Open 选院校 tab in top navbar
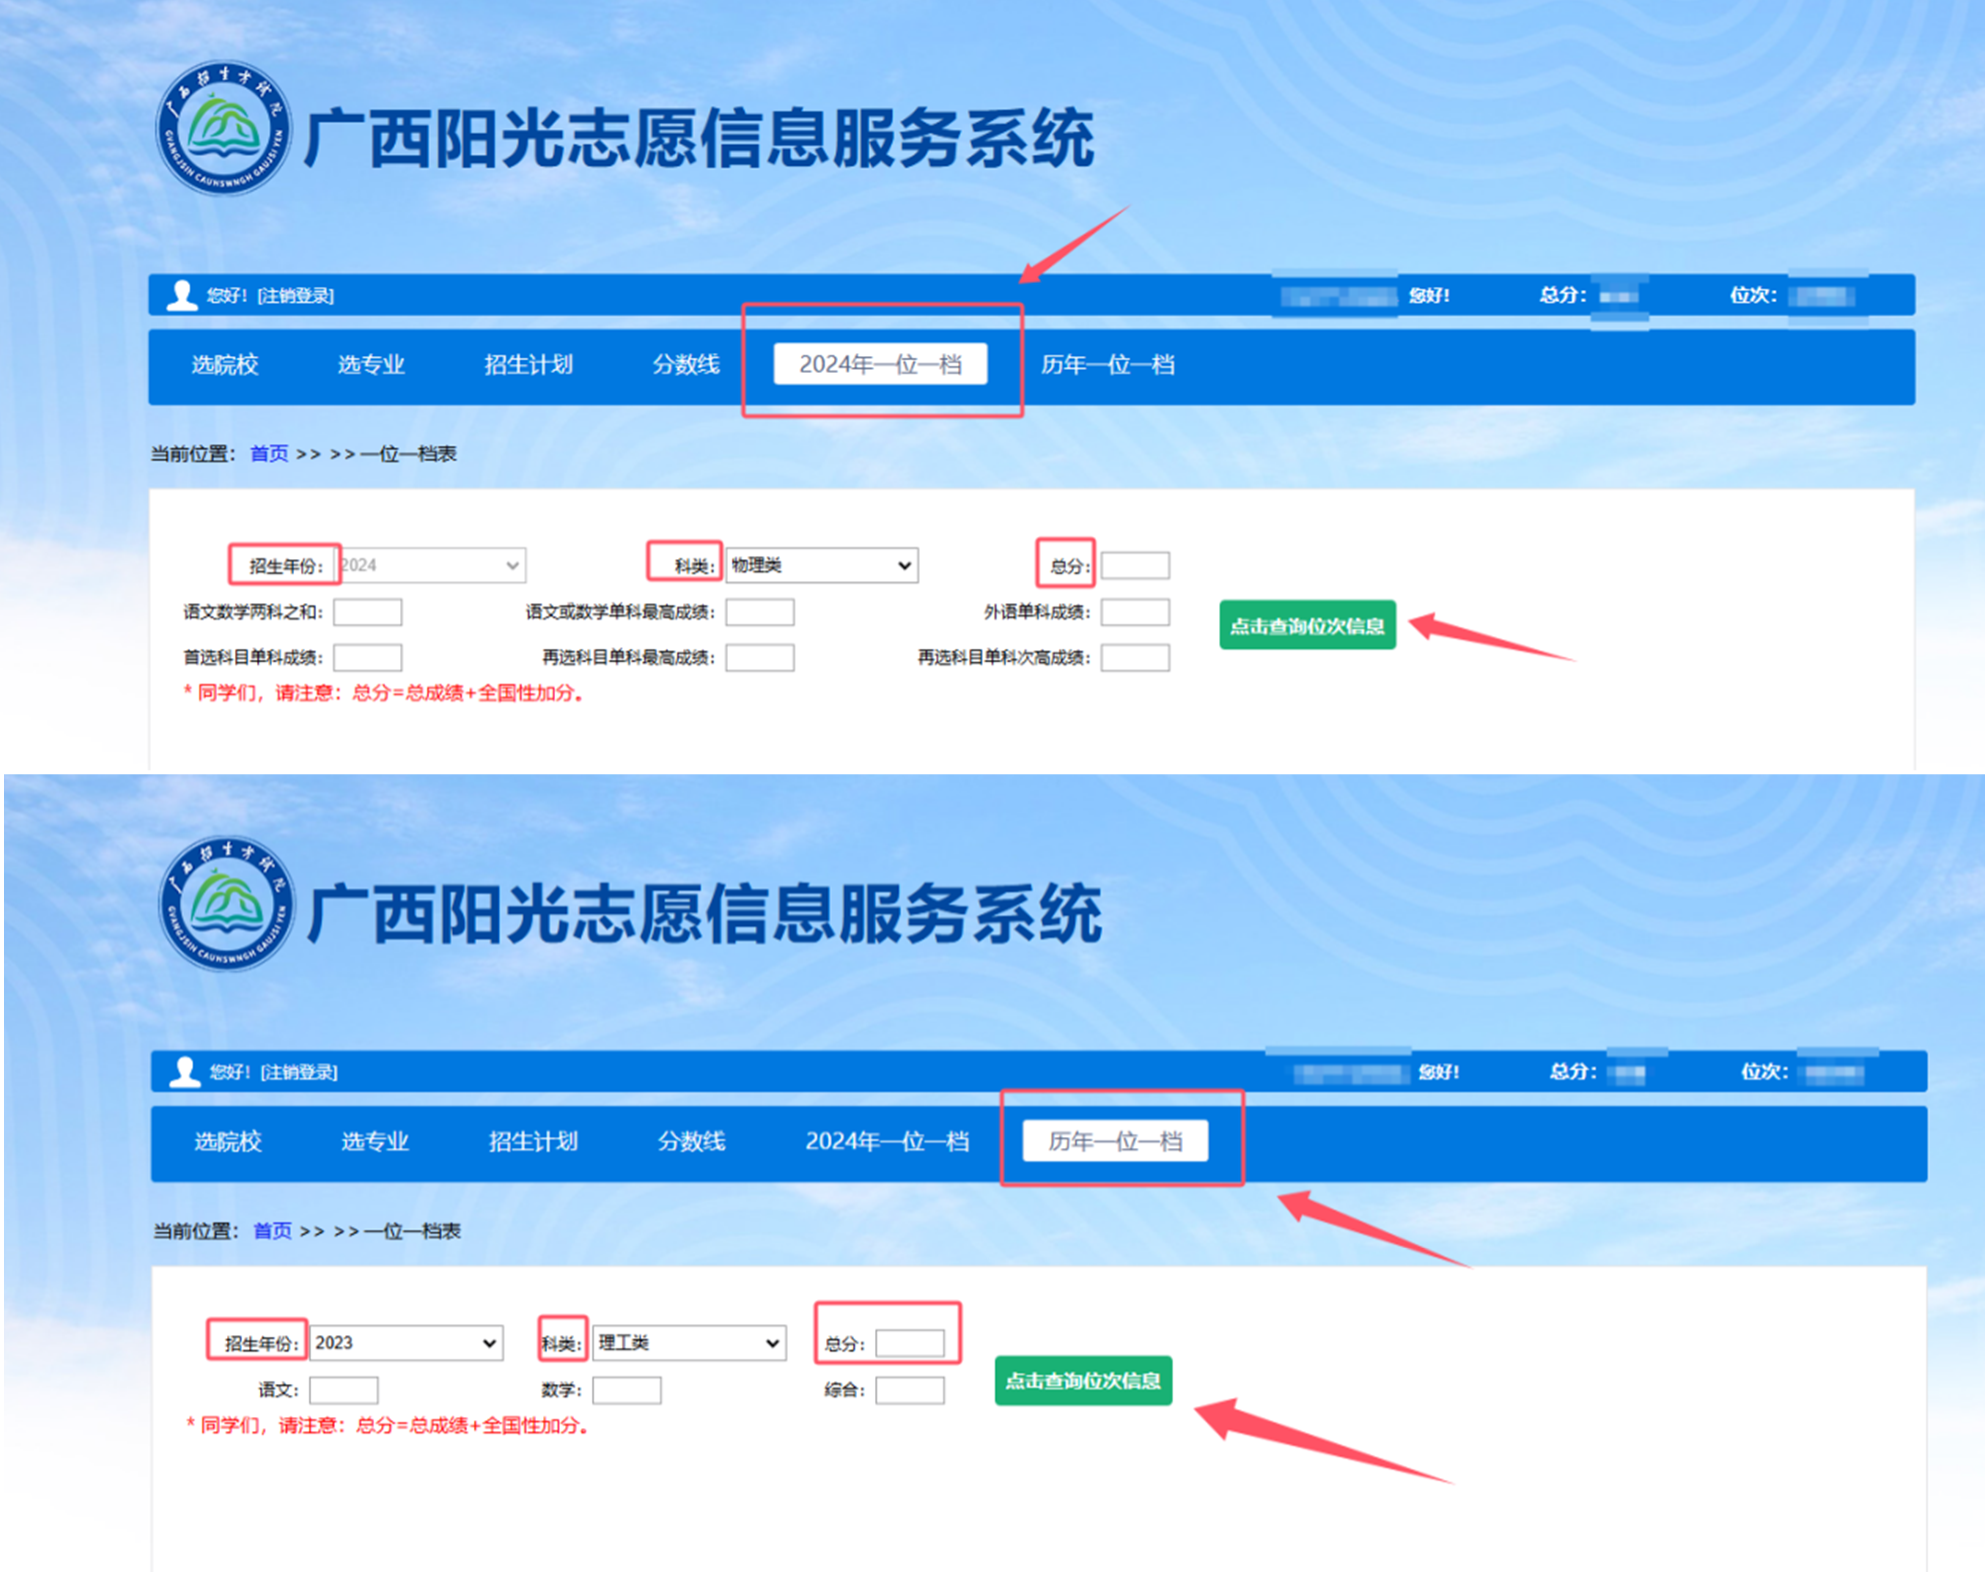1985x1572 pixels. (225, 364)
